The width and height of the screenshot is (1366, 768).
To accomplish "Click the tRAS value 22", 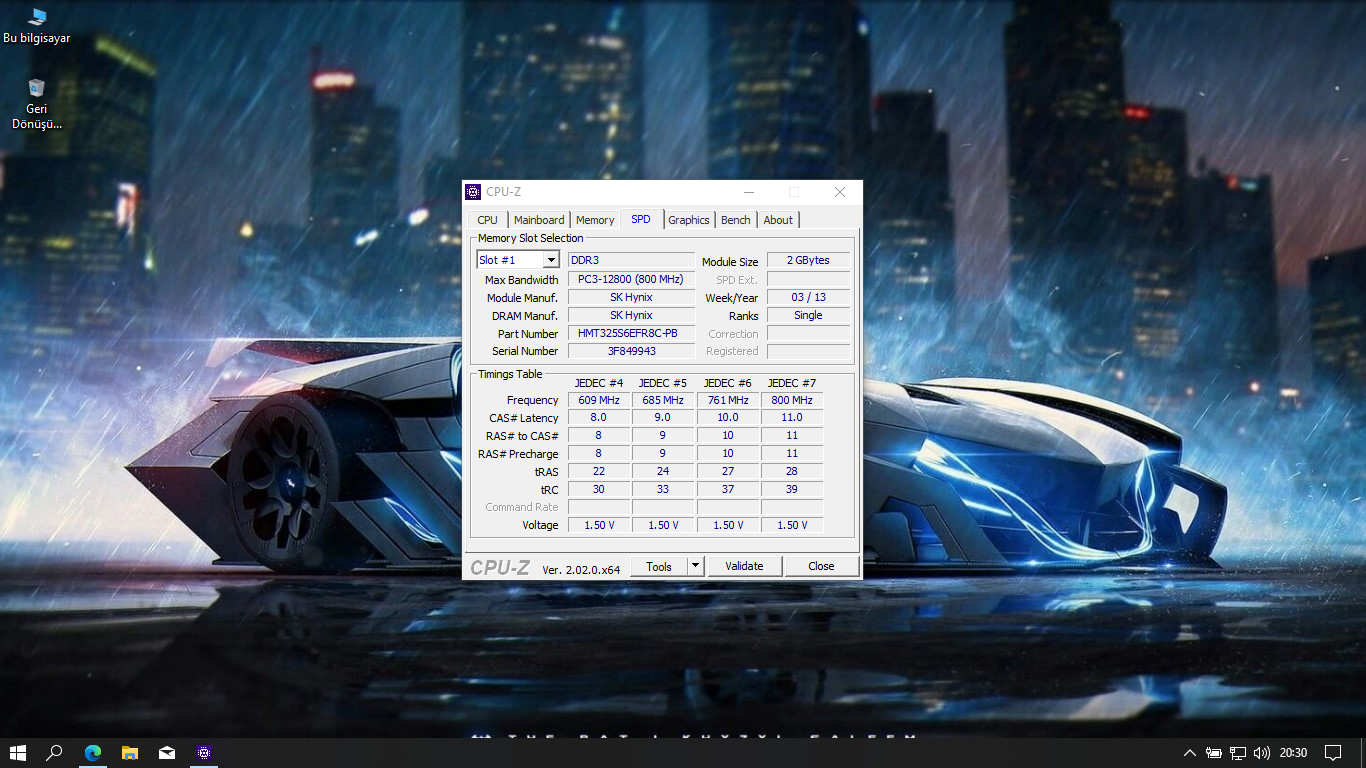I will point(599,471).
